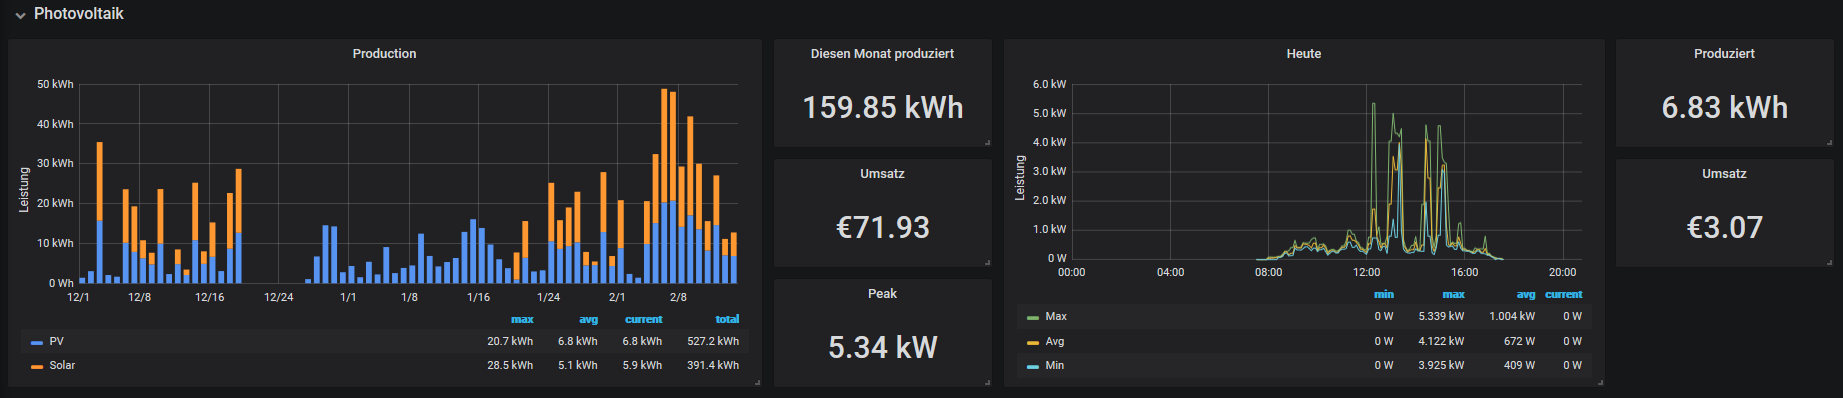Sort Heute legend by min column
Image resolution: width=1843 pixels, height=398 pixels.
coord(1384,294)
